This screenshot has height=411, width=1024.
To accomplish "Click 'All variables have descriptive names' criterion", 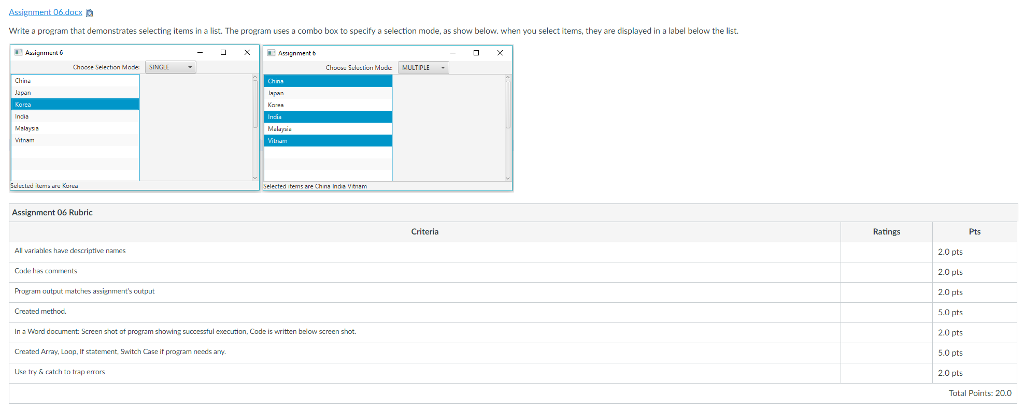I will [x=69, y=252].
